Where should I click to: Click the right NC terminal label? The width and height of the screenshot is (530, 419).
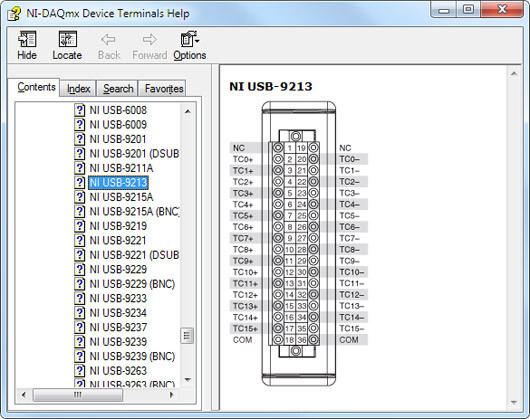pos(345,148)
